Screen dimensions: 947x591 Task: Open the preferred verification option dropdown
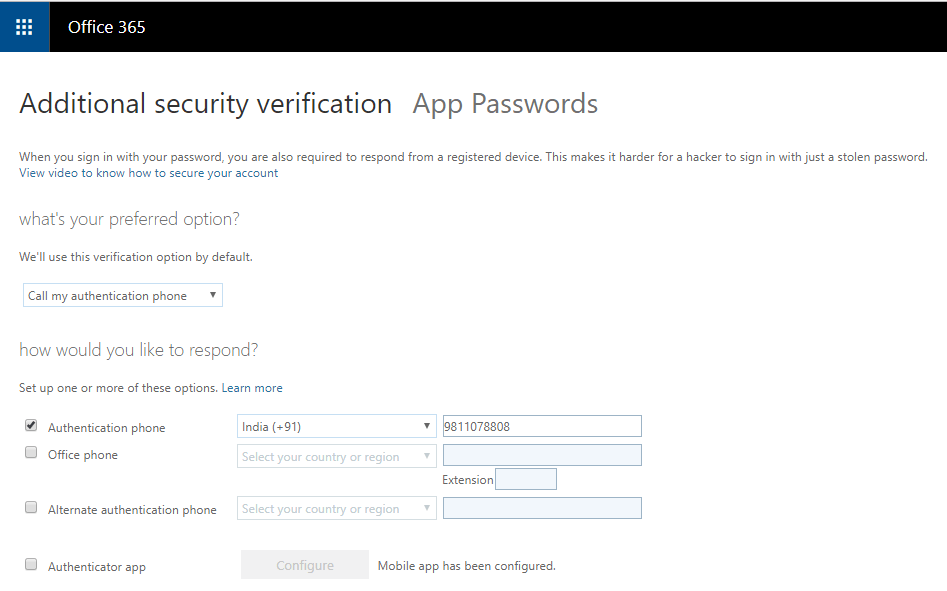coord(122,295)
